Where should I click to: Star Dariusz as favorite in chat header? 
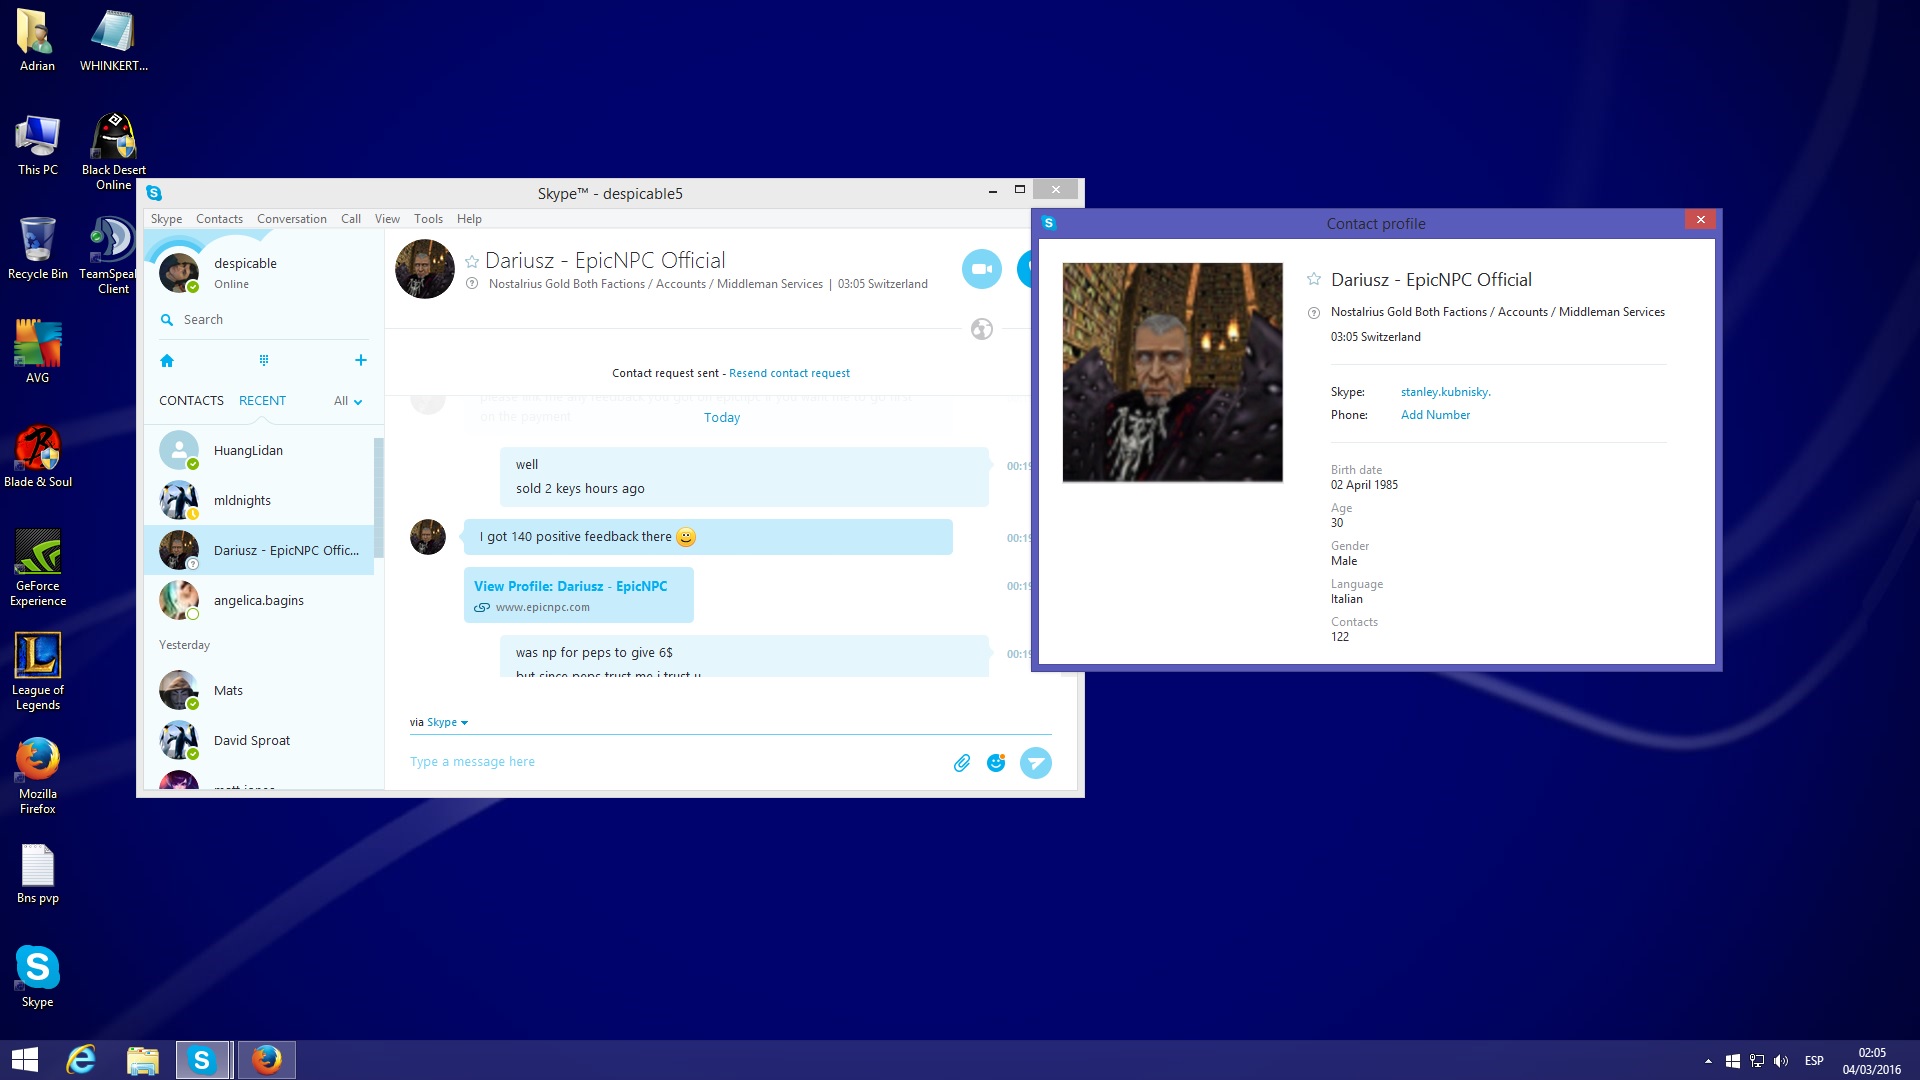pyautogui.click(x=472, y=261)
